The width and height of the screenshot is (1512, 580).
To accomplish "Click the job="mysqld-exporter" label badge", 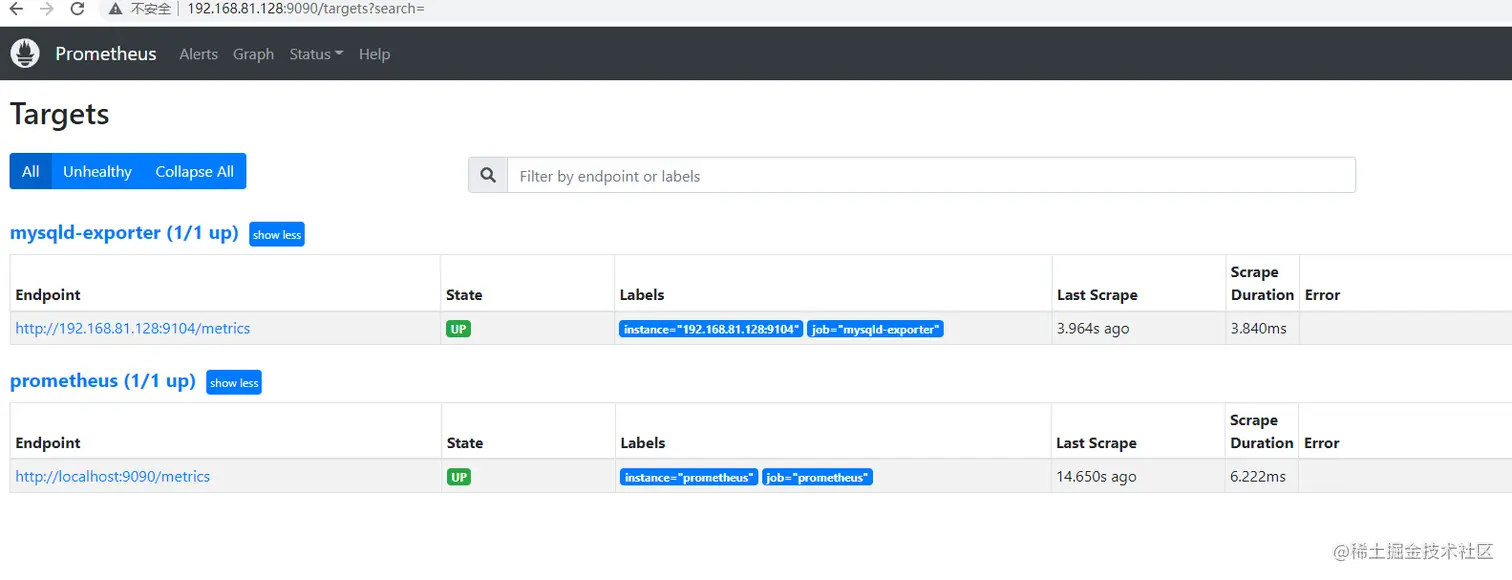I will [x=875, y=329].
